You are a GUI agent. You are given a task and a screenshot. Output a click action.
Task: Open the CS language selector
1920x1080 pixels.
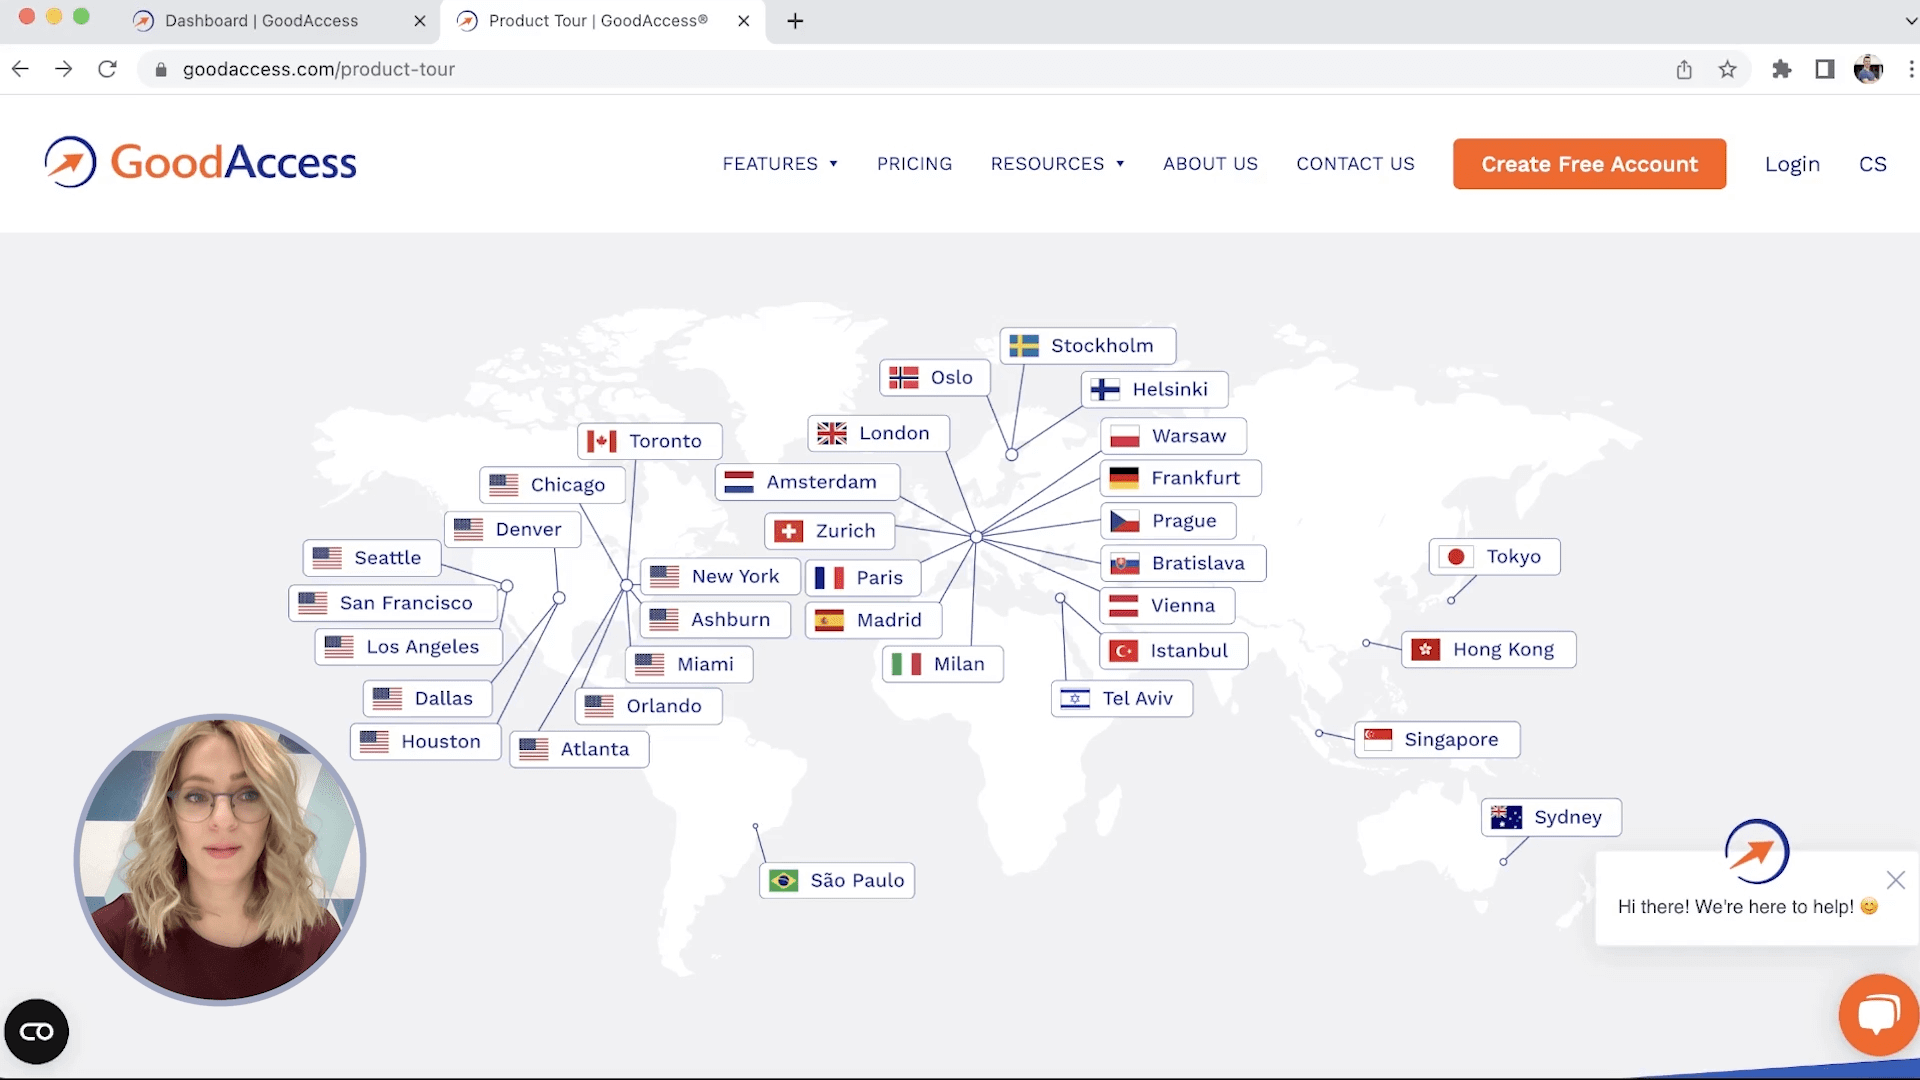[x=1872, y=164]
